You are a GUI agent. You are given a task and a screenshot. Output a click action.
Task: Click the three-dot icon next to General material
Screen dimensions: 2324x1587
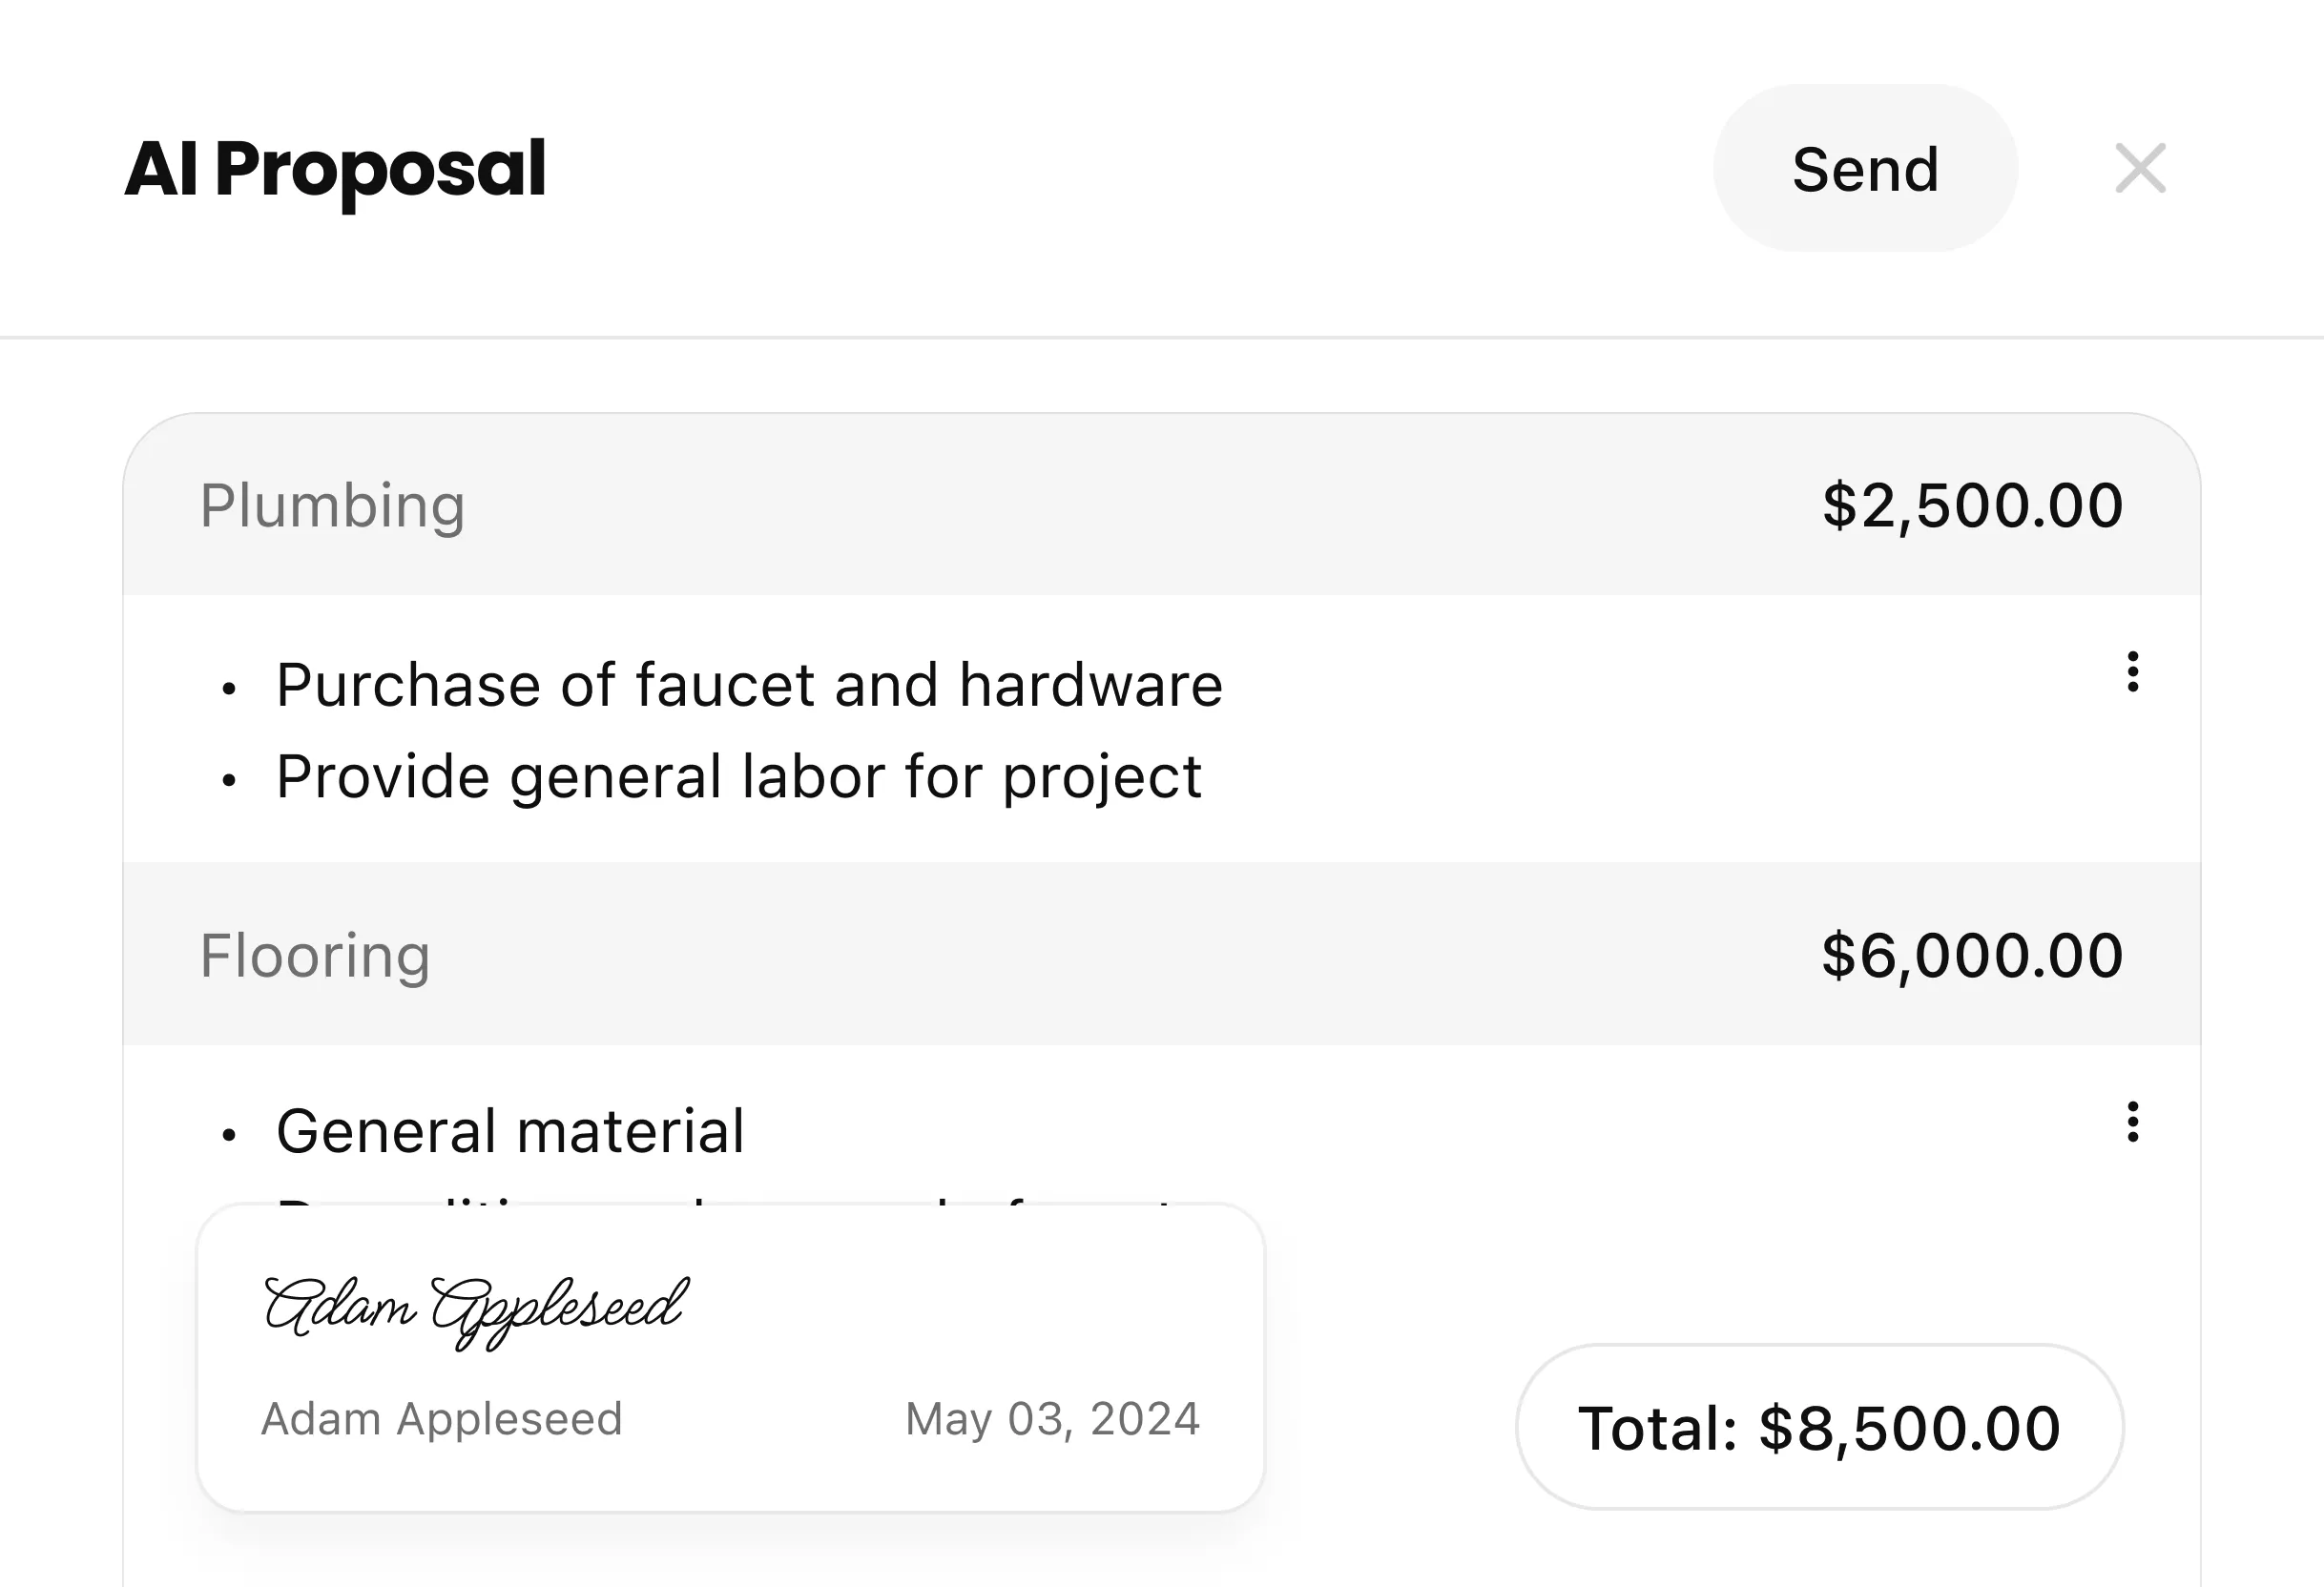pyautogui.click(x=2133, y=1123)
